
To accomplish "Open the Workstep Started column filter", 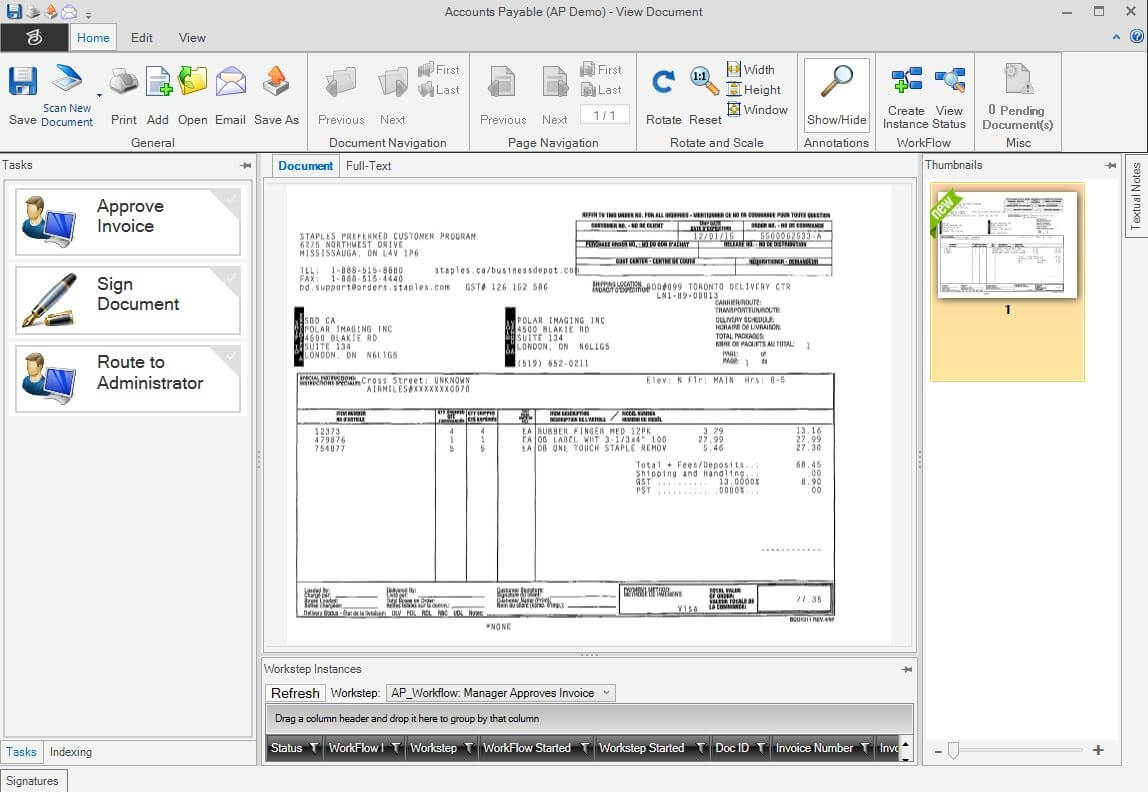I will tap(701, 747).
